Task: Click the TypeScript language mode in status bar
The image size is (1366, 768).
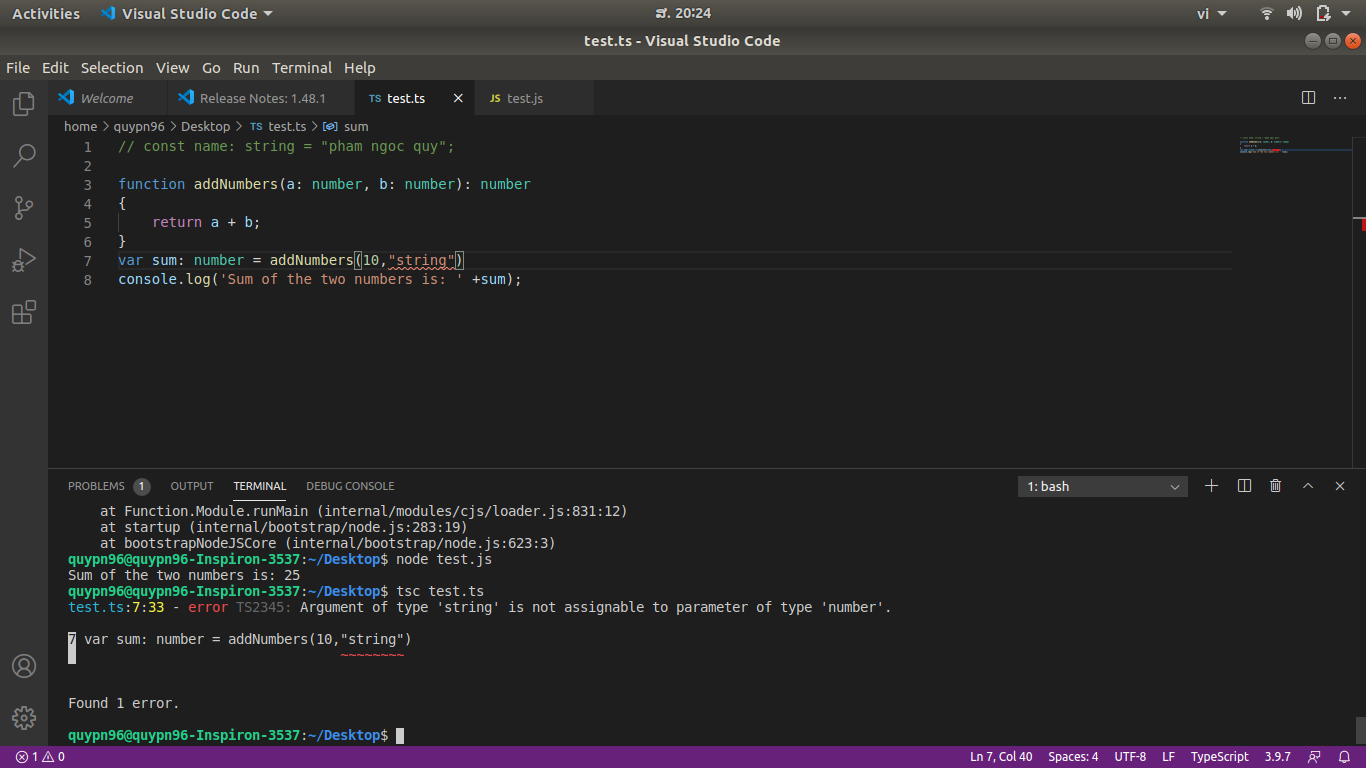Action: pyautogui.click(x=1219, y=757)
